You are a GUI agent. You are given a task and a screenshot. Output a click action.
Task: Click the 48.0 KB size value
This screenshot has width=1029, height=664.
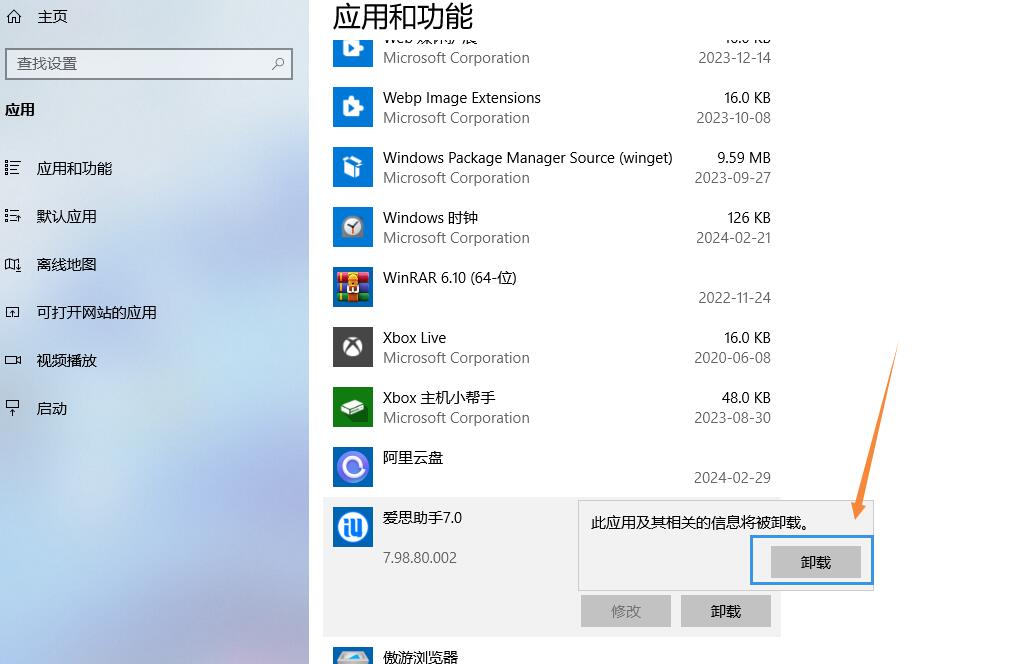746,398
